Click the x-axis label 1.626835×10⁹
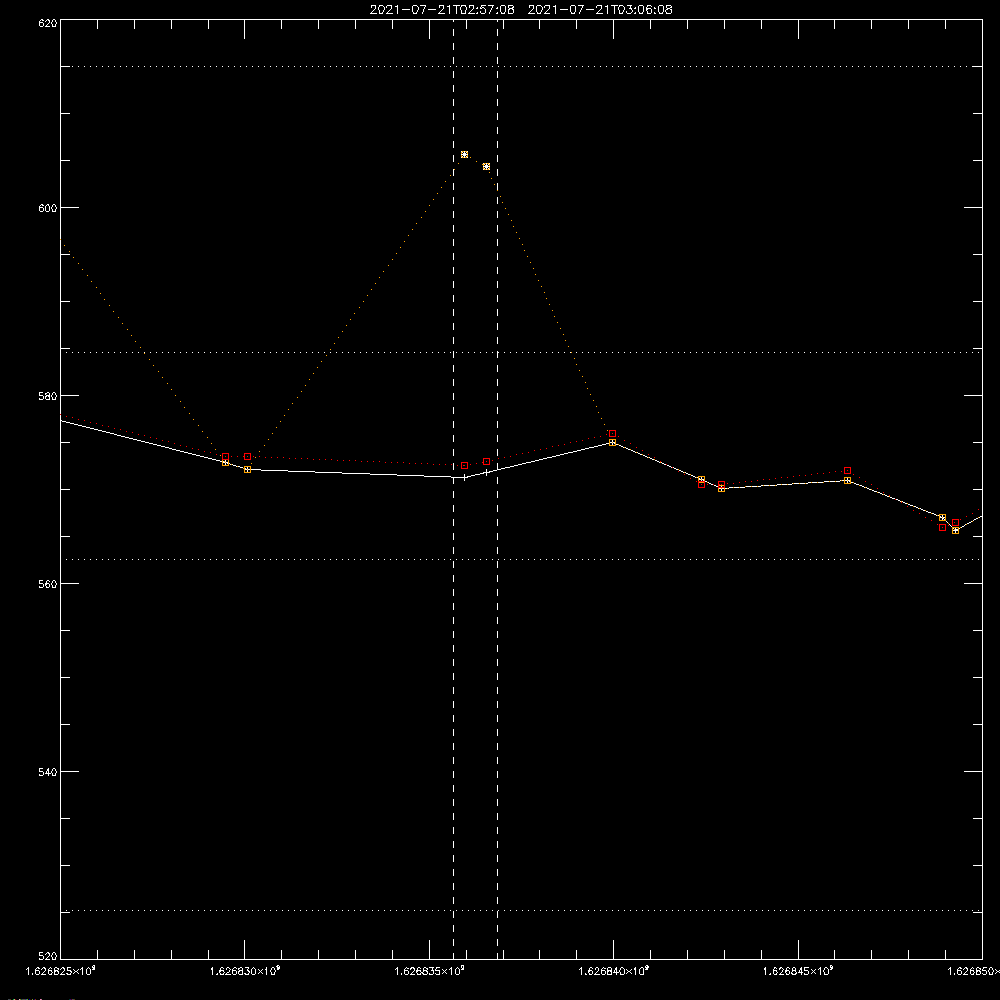1000x1000 pixels. (430, 971)
